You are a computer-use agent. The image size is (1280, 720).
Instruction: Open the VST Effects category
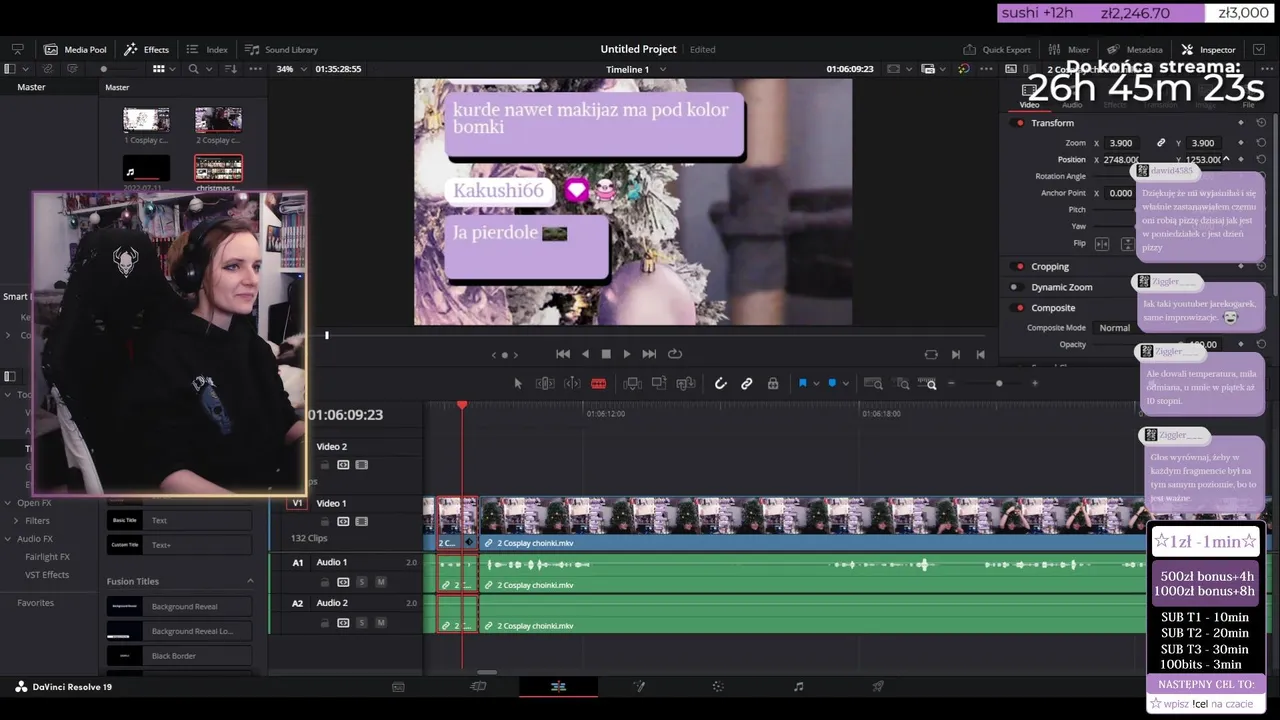point(47,575)
